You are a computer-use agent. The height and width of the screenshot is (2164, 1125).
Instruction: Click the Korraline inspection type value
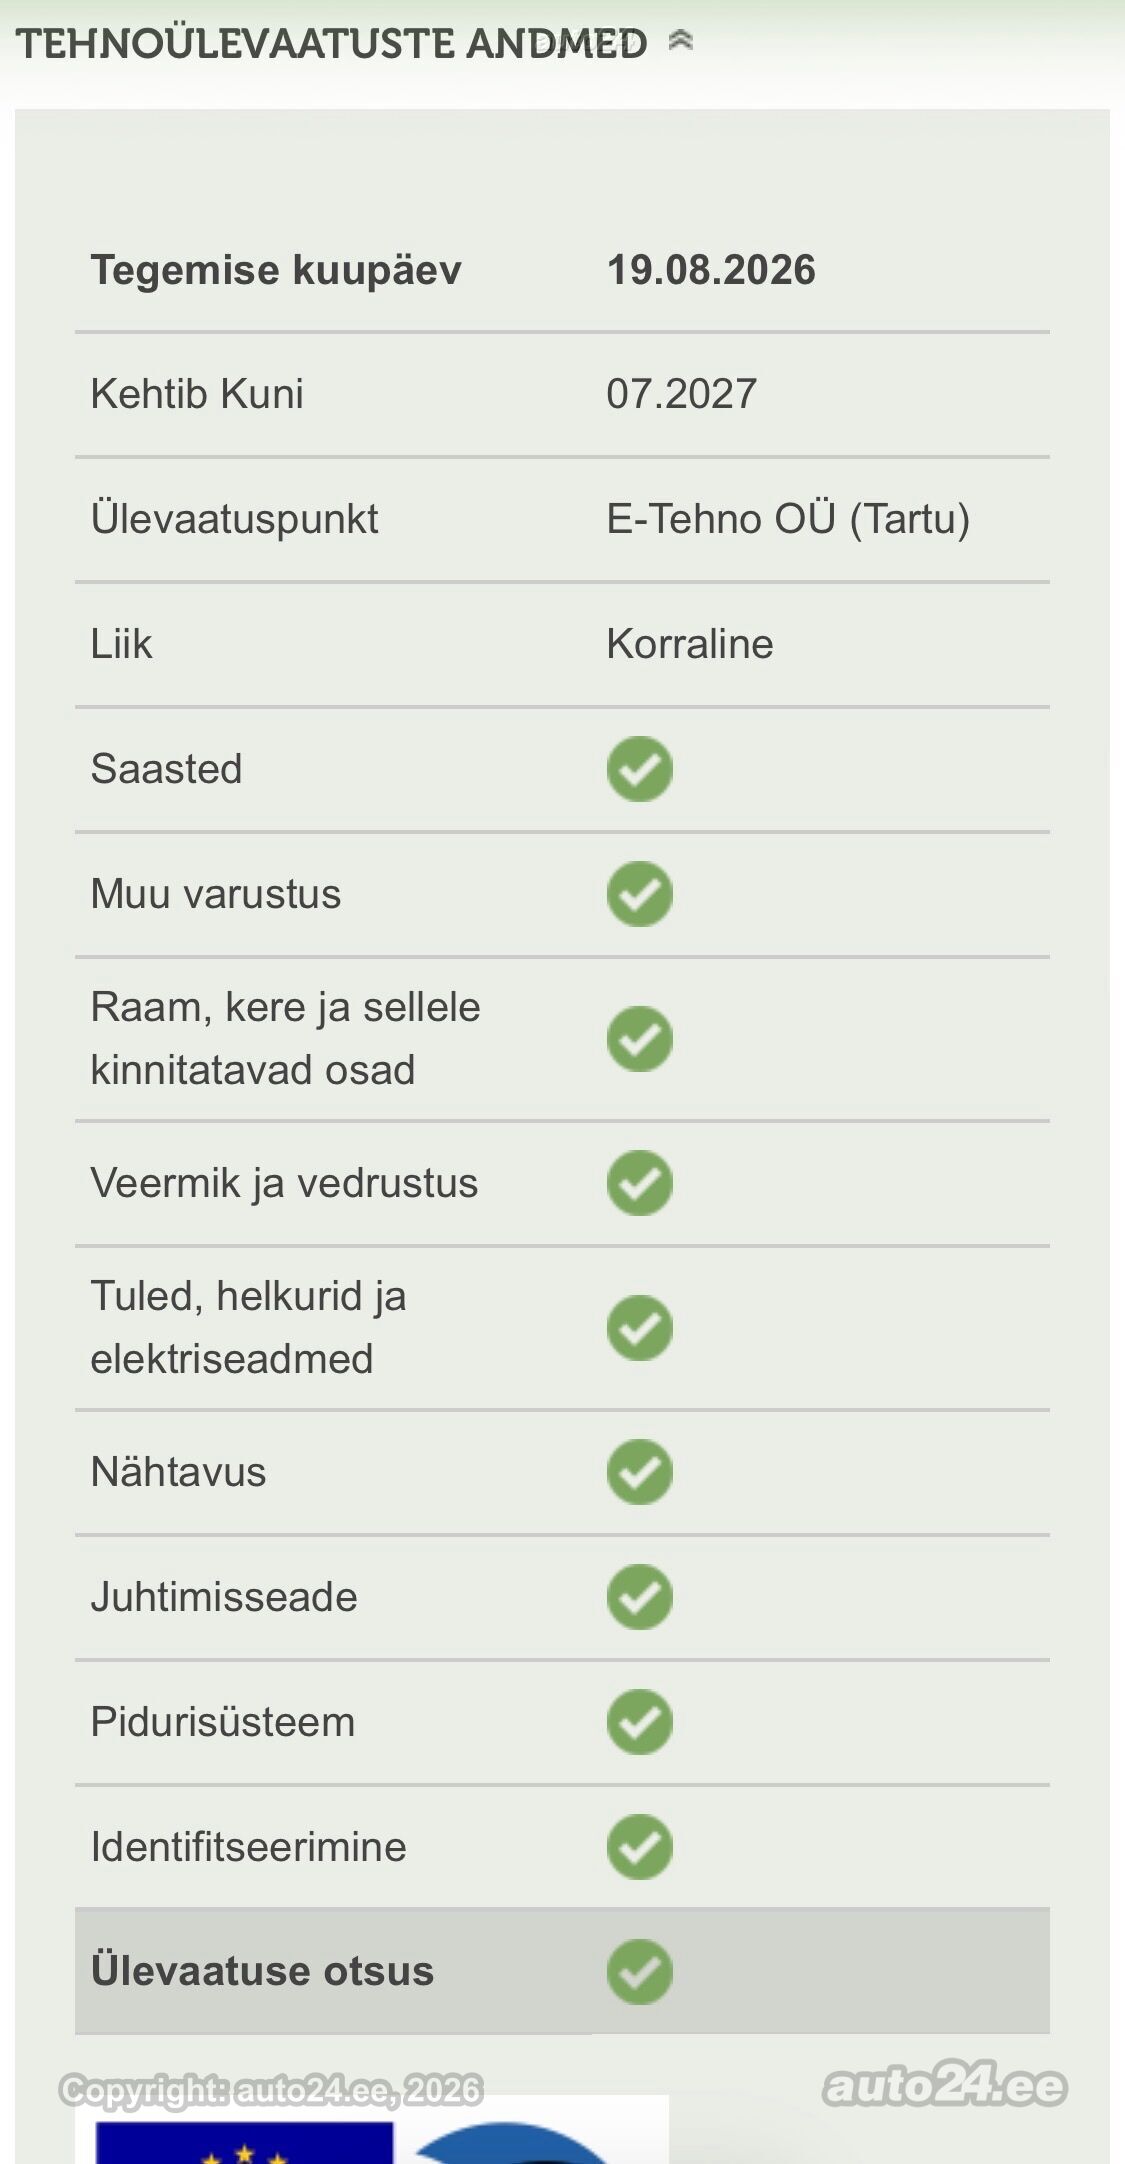[690, 644]
